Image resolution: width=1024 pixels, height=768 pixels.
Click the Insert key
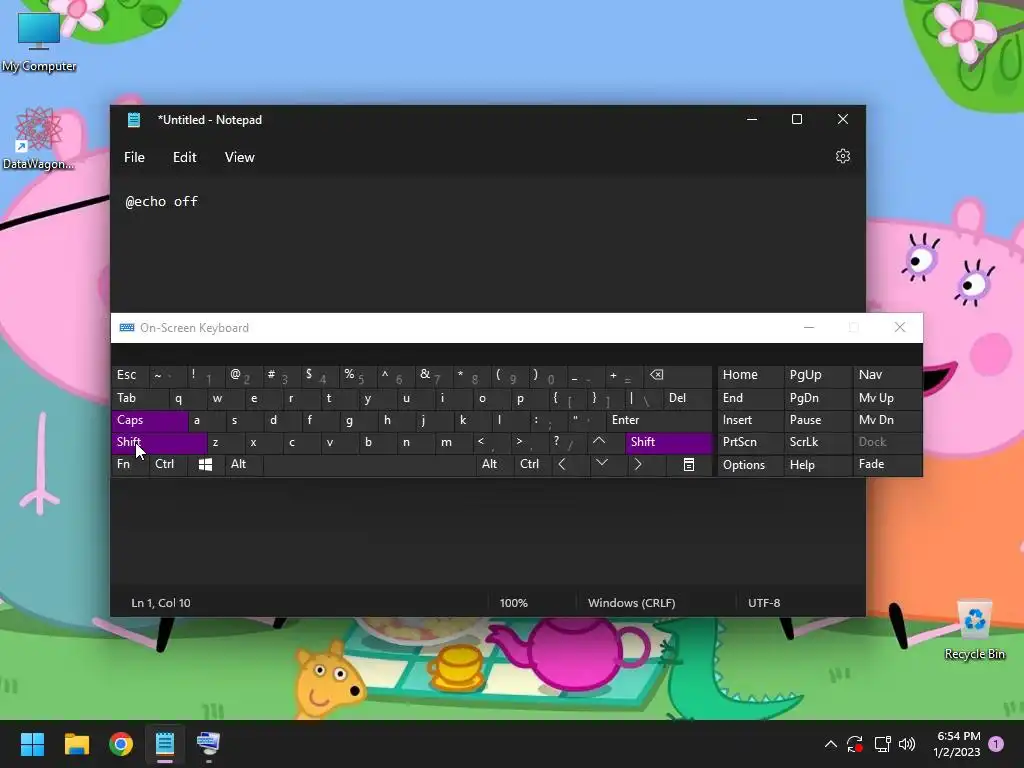[750, 421]
